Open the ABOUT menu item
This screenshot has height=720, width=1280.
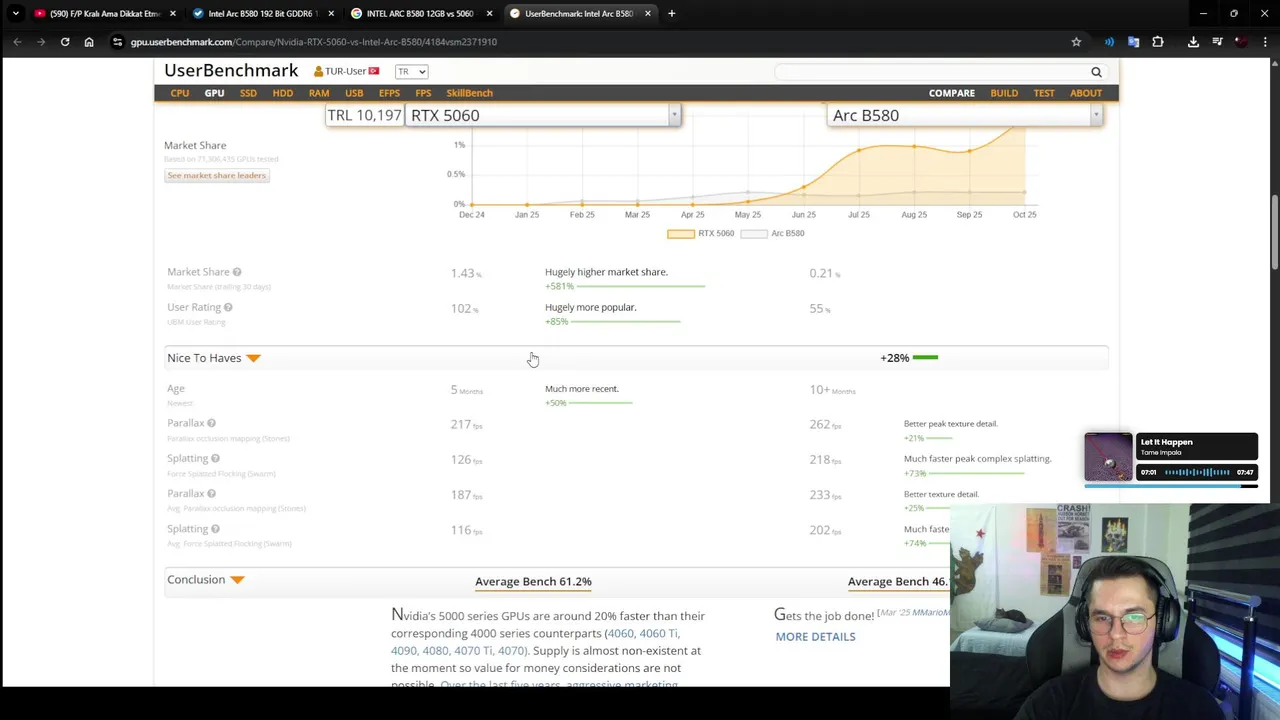1086,93
